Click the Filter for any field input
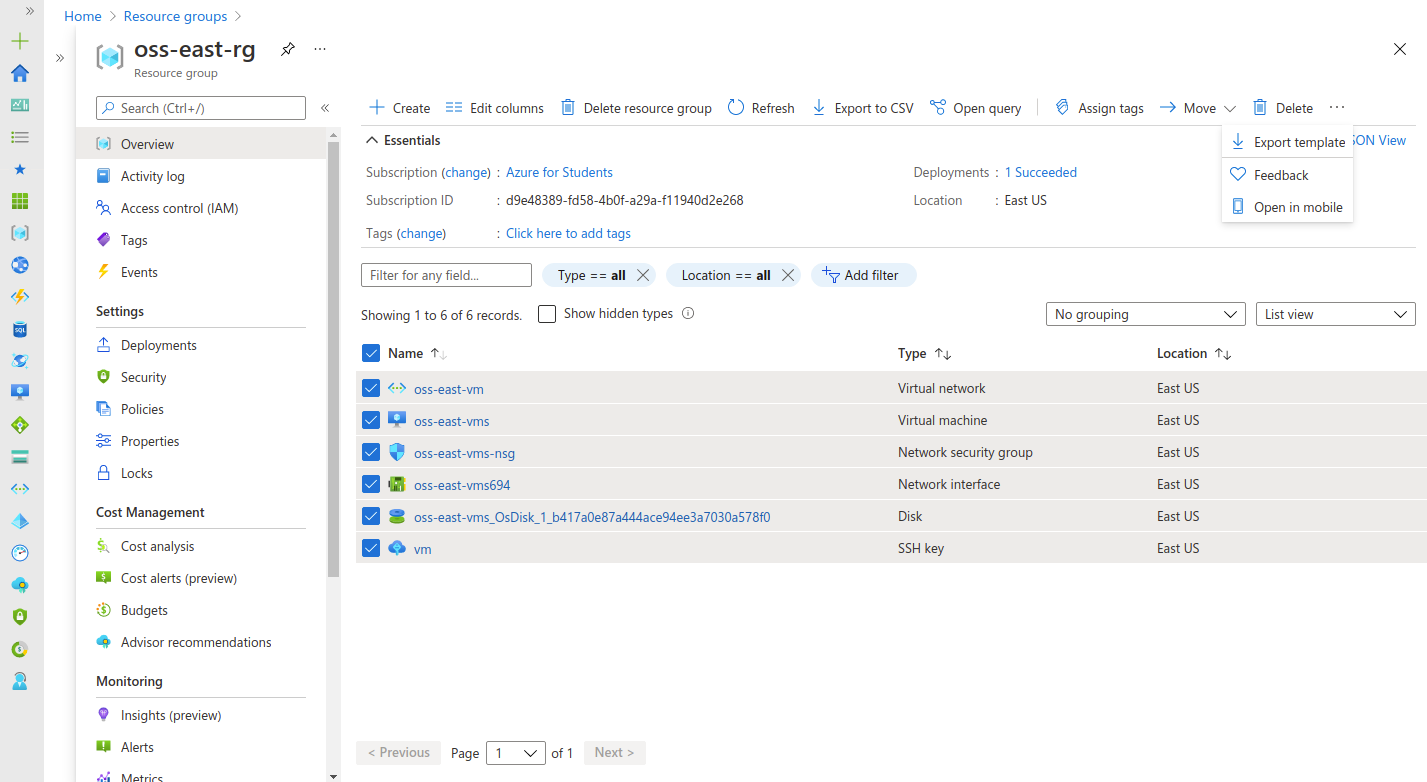 tap(446, 275)
